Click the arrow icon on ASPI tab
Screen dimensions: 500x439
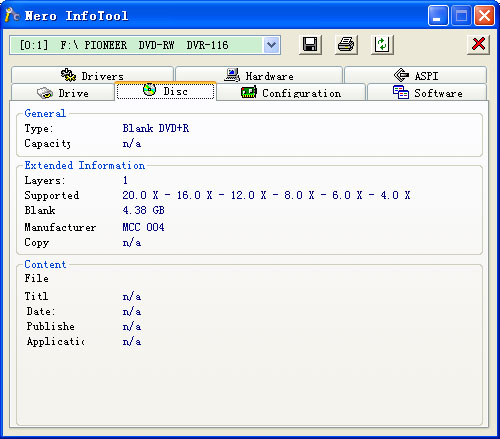(401, 75)
